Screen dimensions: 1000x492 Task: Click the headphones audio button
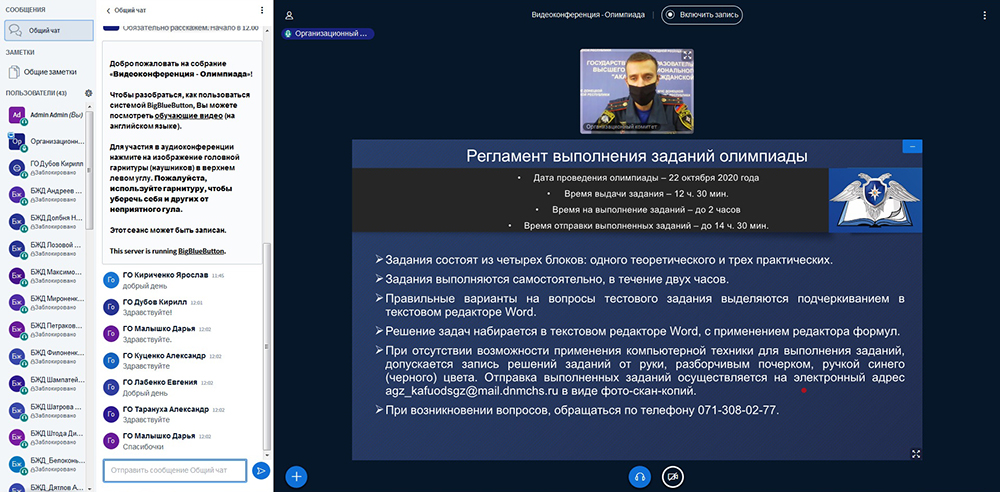(640, 476)
